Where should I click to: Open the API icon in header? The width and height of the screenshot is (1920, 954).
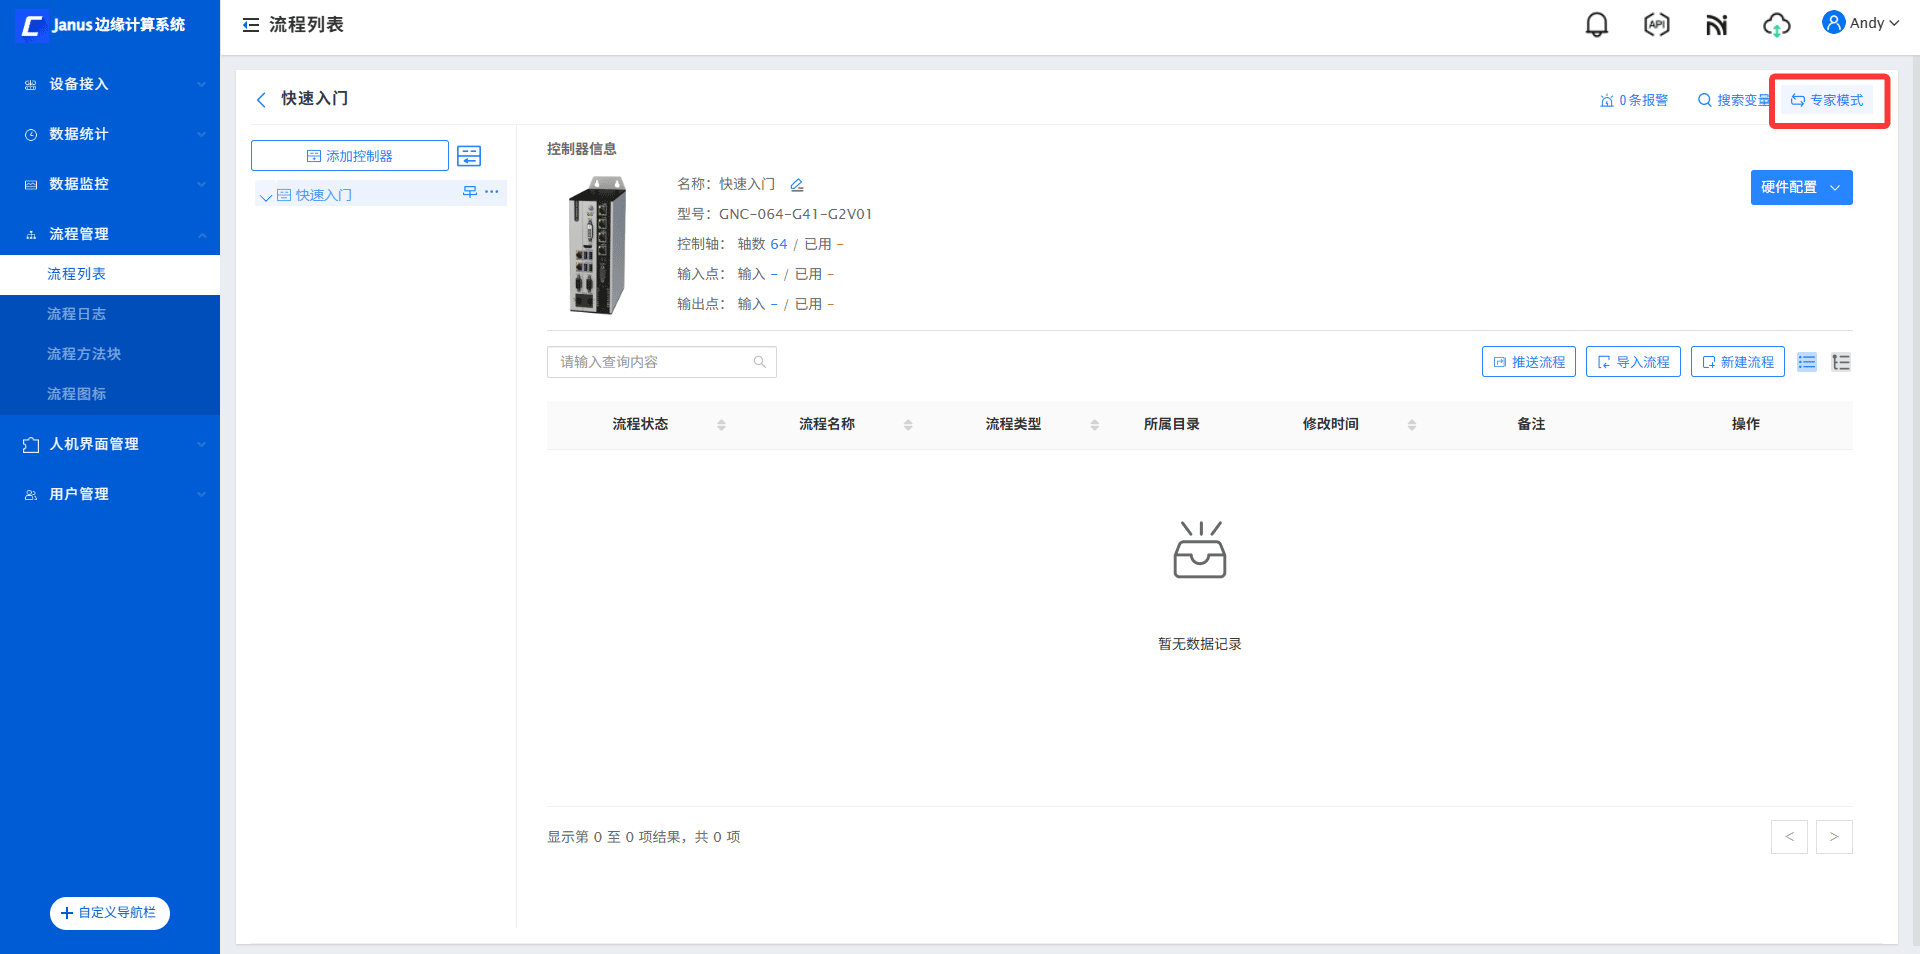(1657, 25)
